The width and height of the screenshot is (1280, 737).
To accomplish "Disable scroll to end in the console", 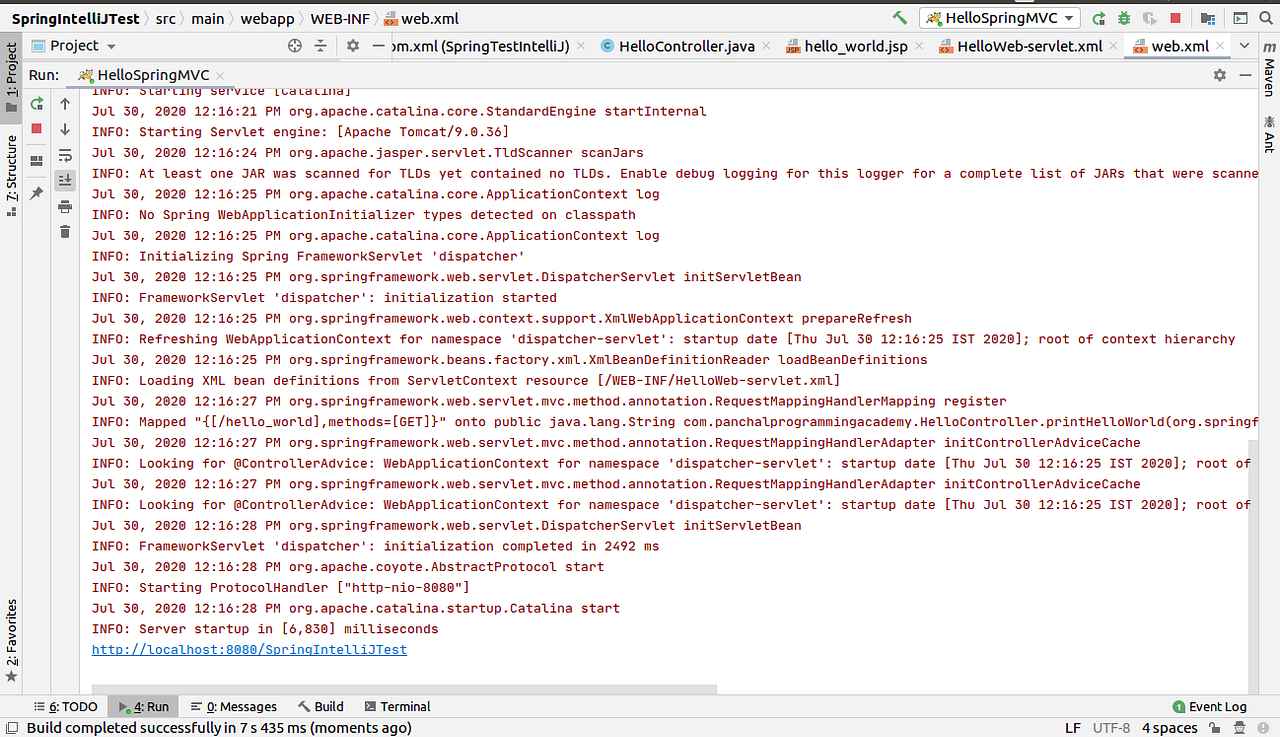I will point(64,180).
